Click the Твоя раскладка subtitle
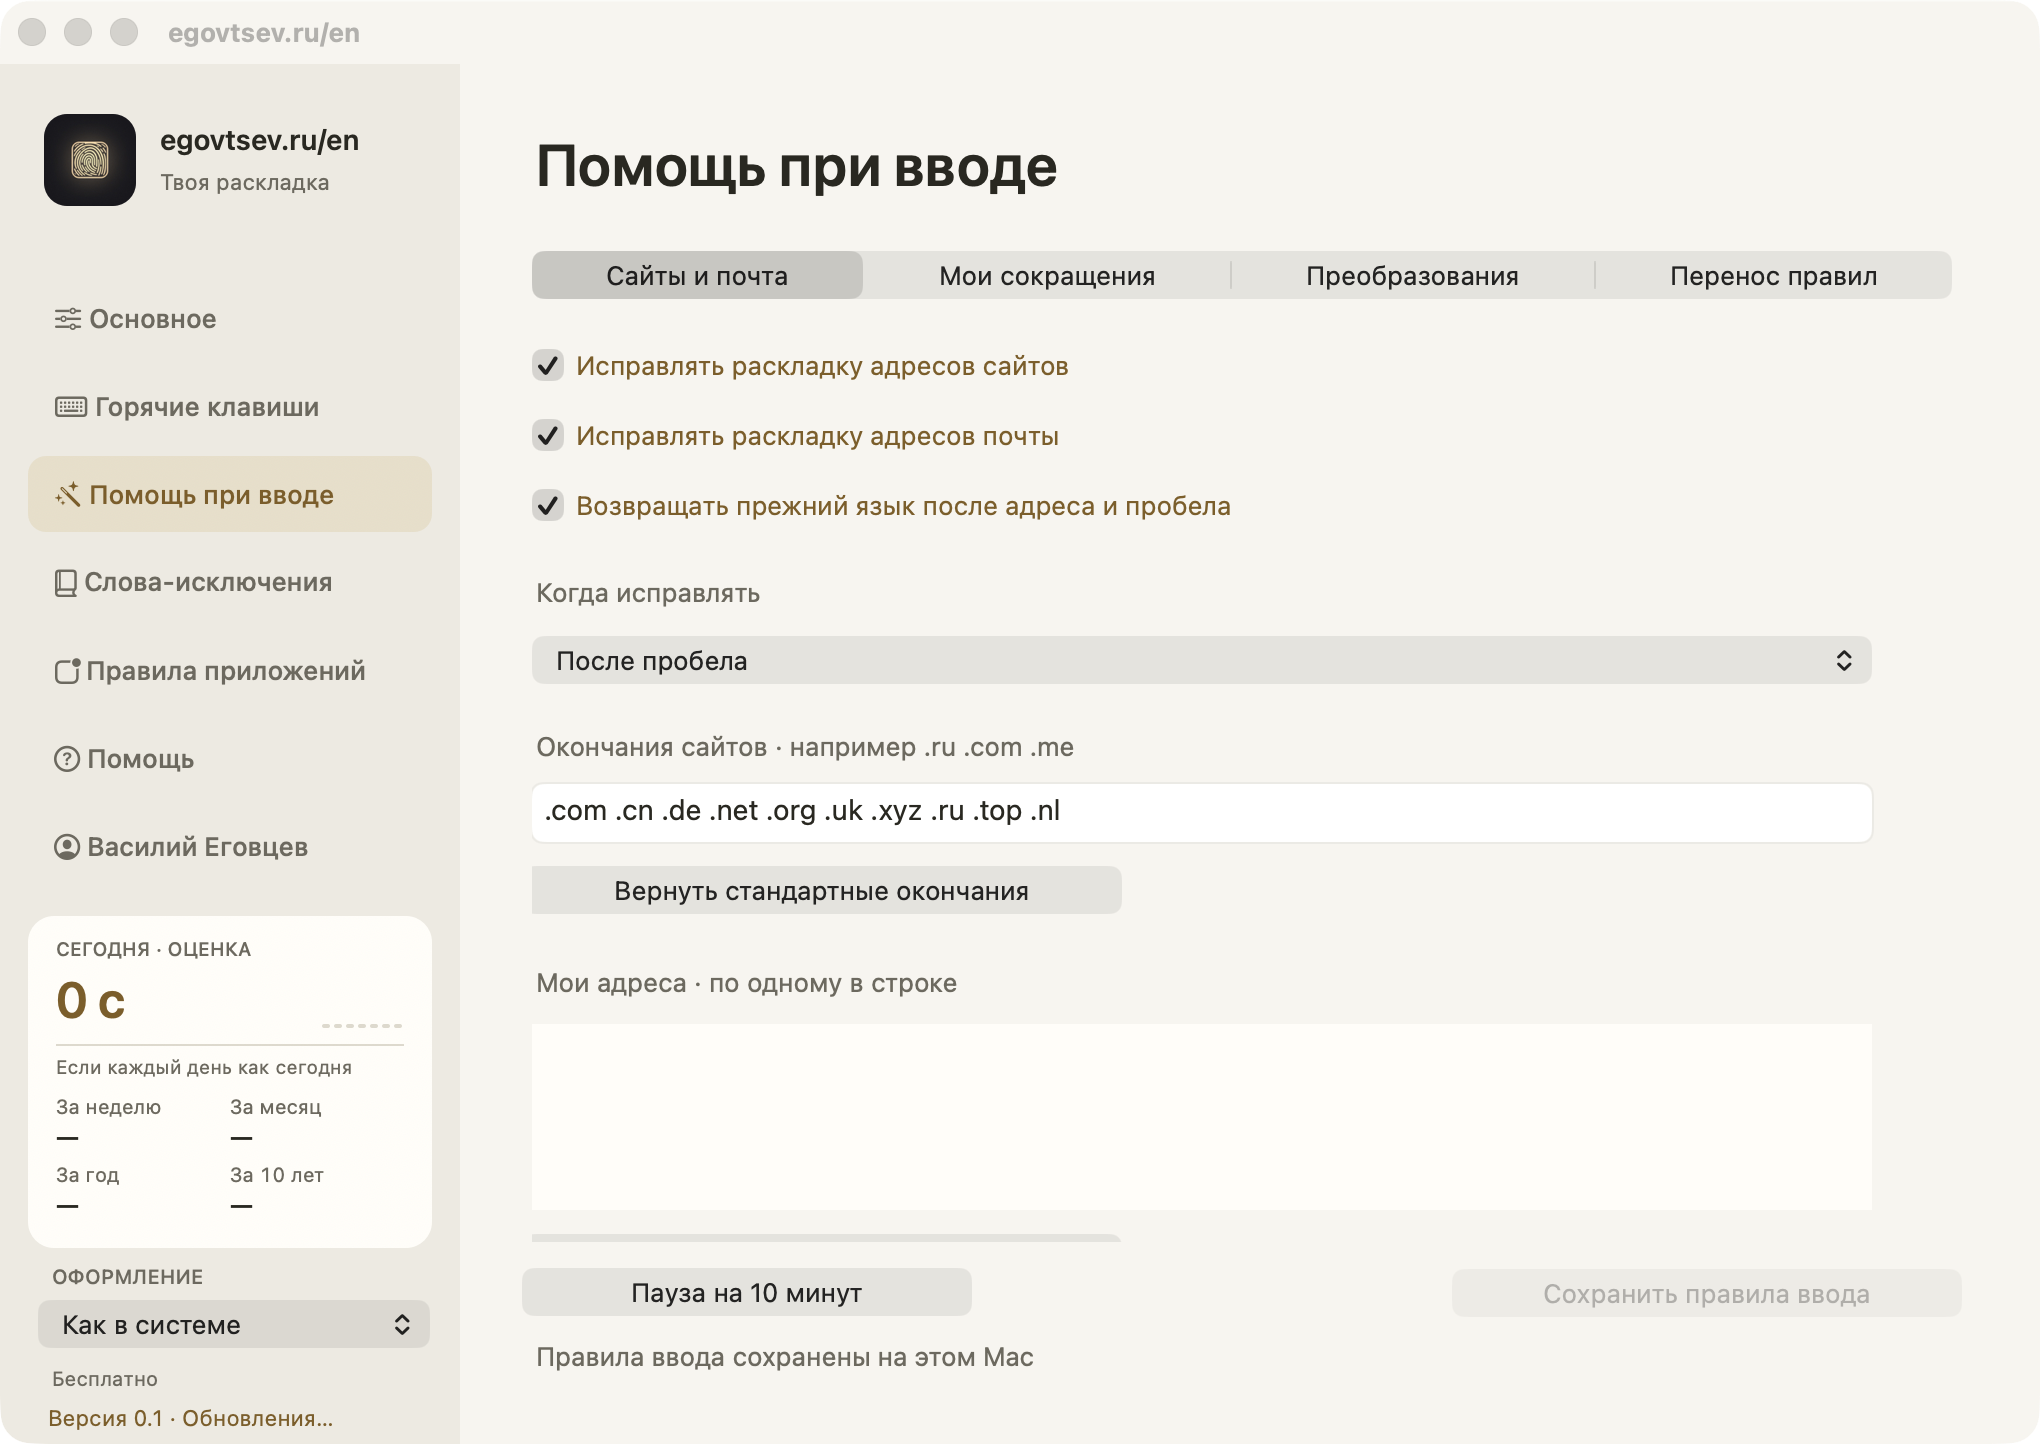The image size is (2040, 1444). click(x=244, y=183)
